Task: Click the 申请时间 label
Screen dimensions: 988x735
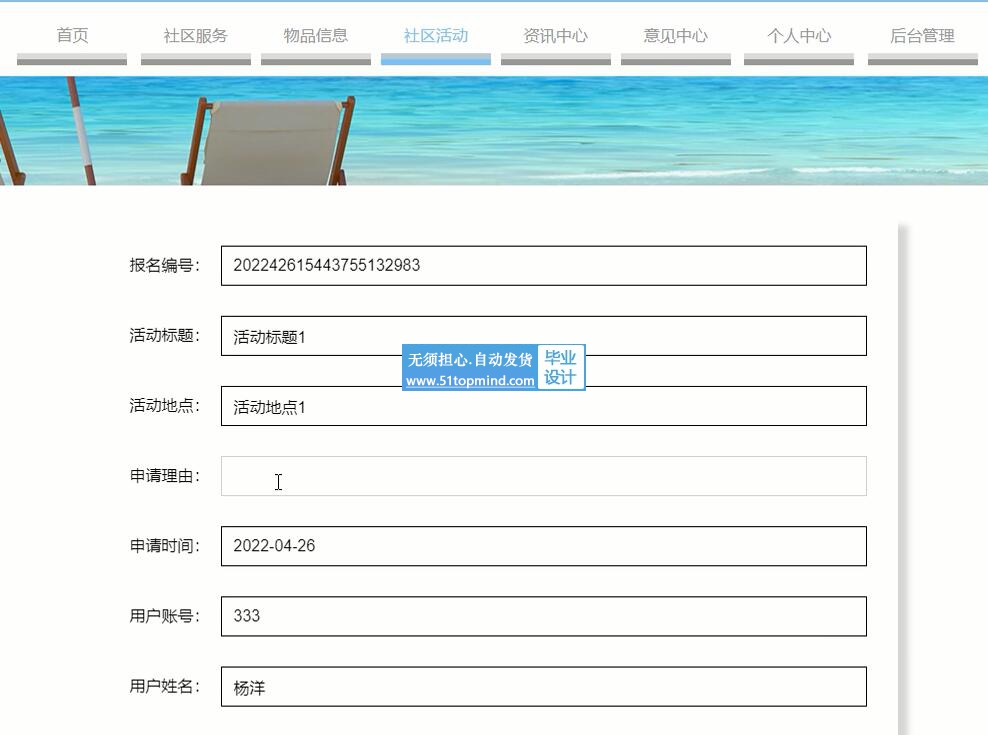Action: [x=164, y=546]
